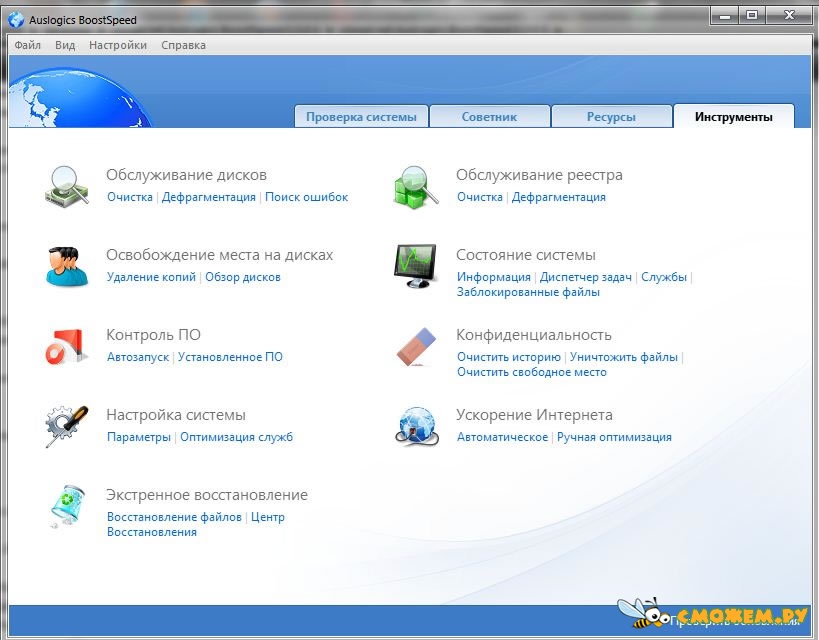Open registry Очистка link under Обслуживание реестра
Image resolution: width=819 pixels, height=640 pixels.
tap(480, 197)
